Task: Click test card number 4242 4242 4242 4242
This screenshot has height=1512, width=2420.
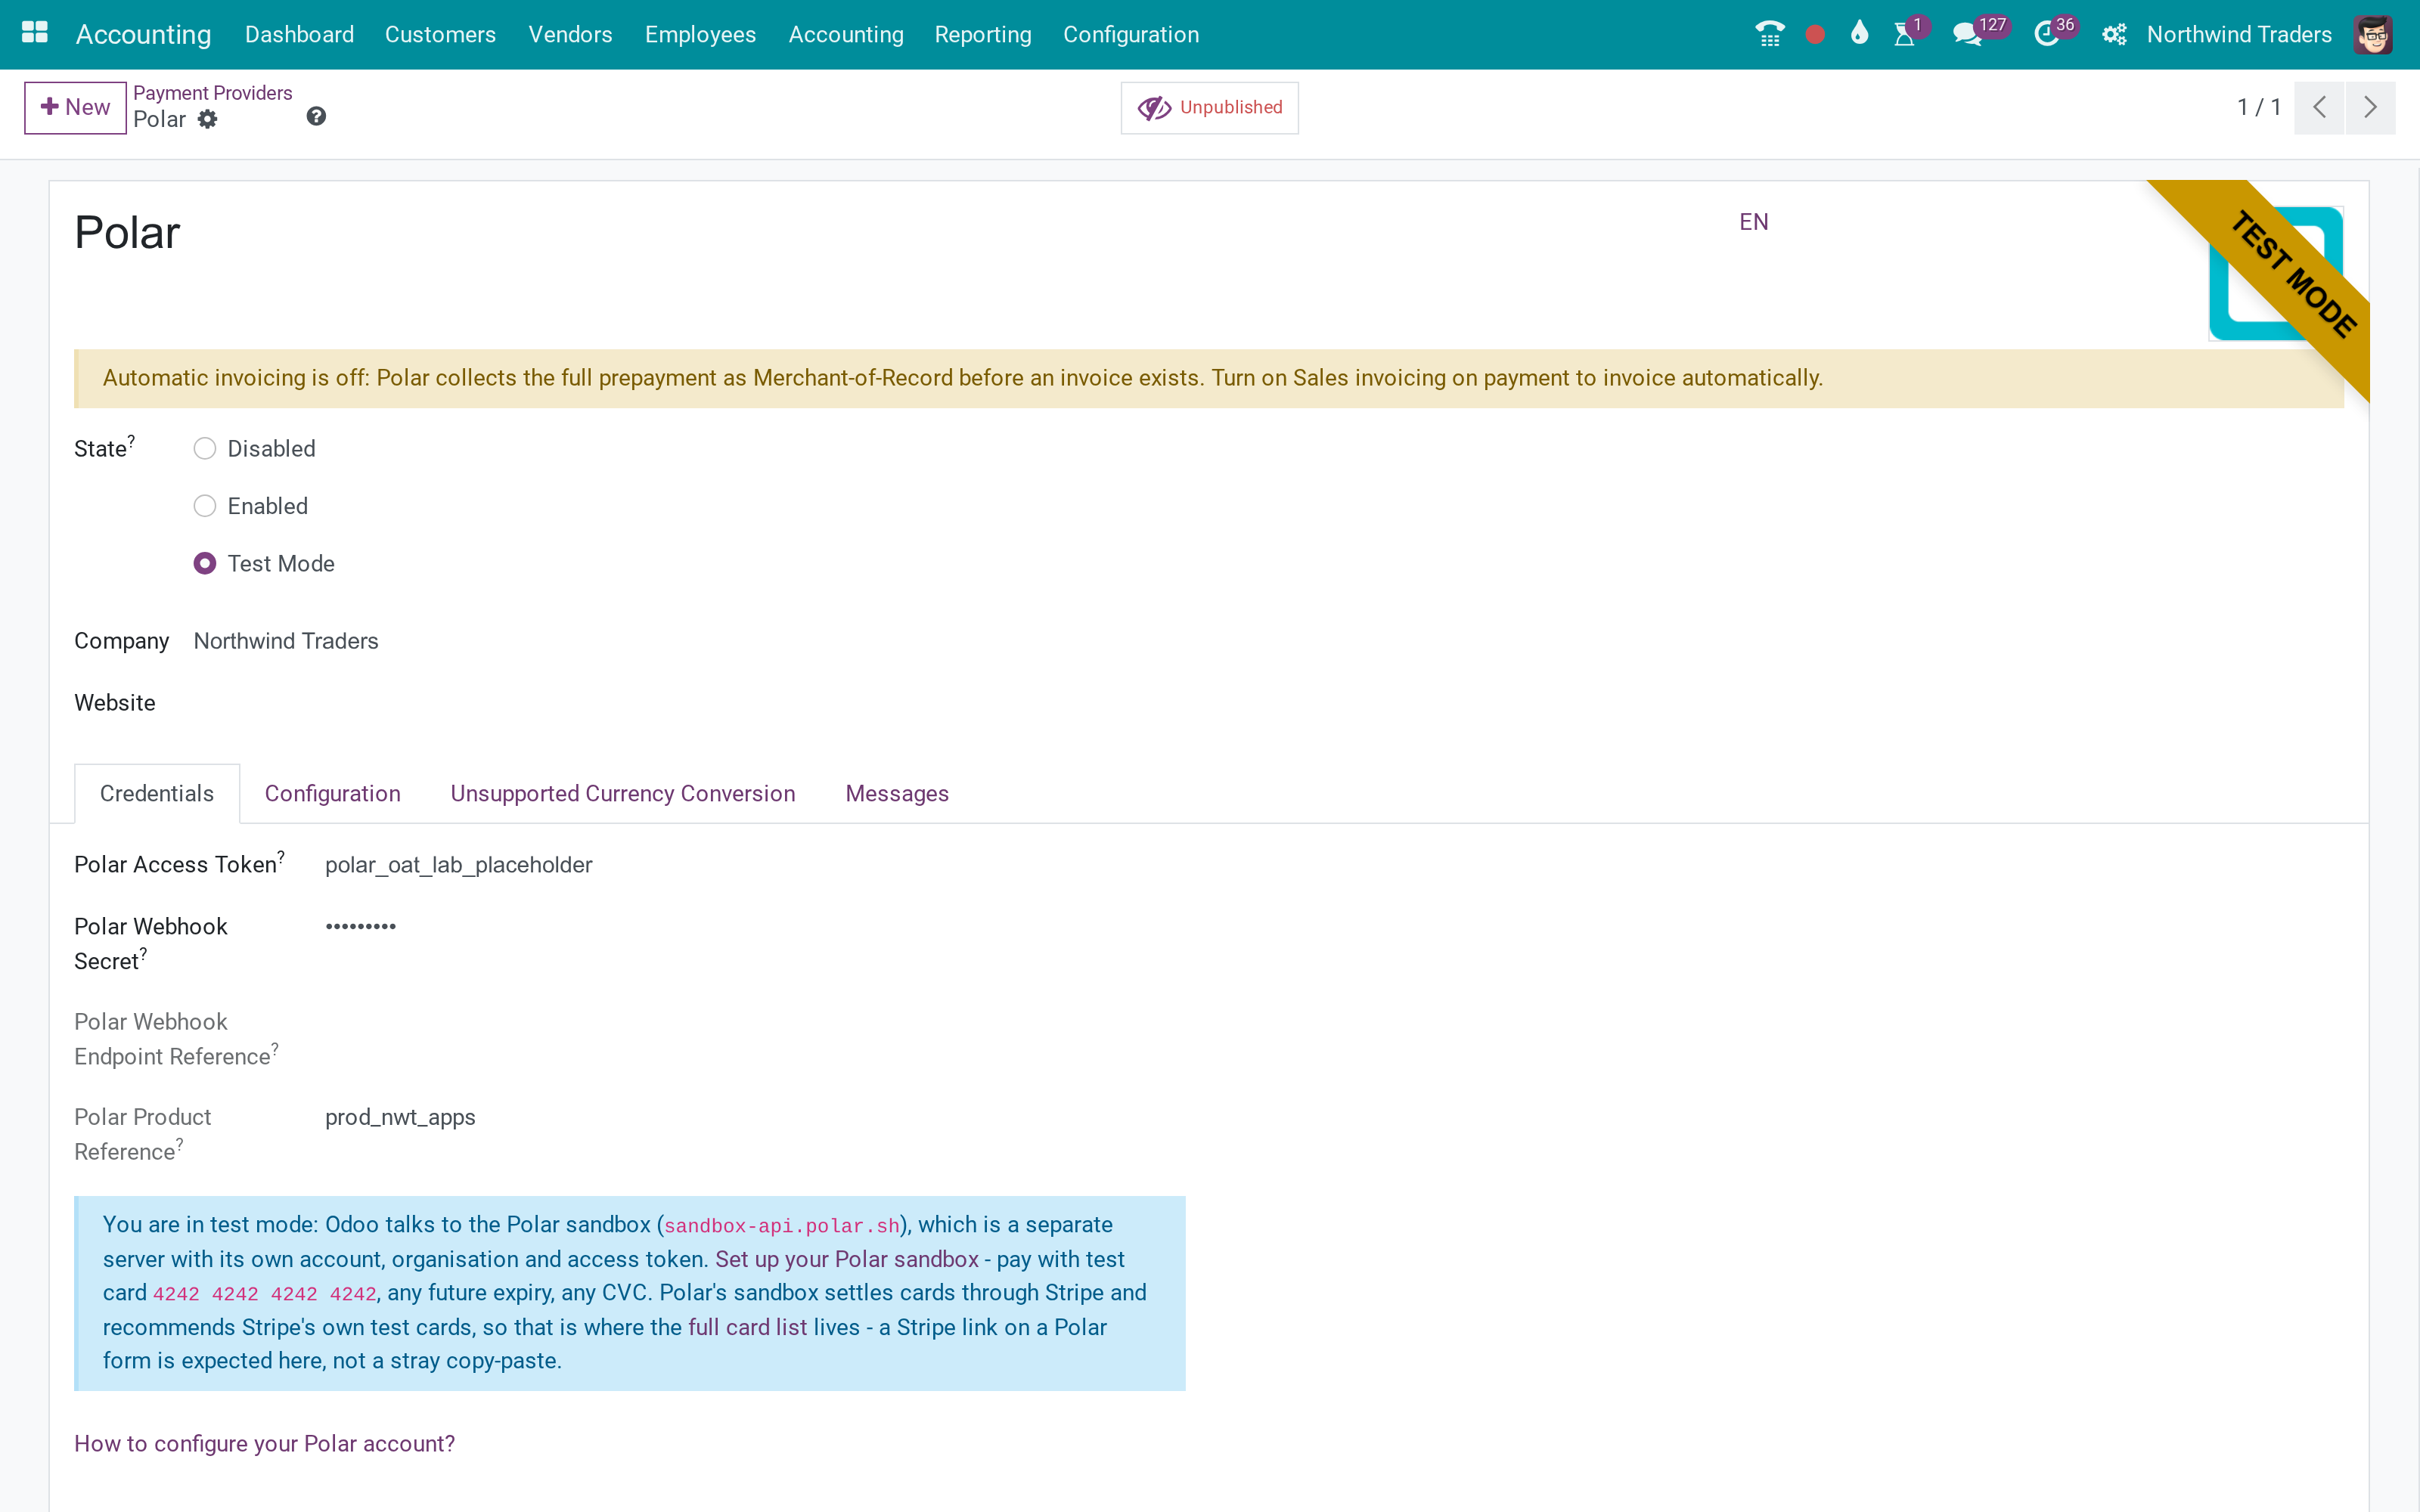Action: [x=264, y=1294]
